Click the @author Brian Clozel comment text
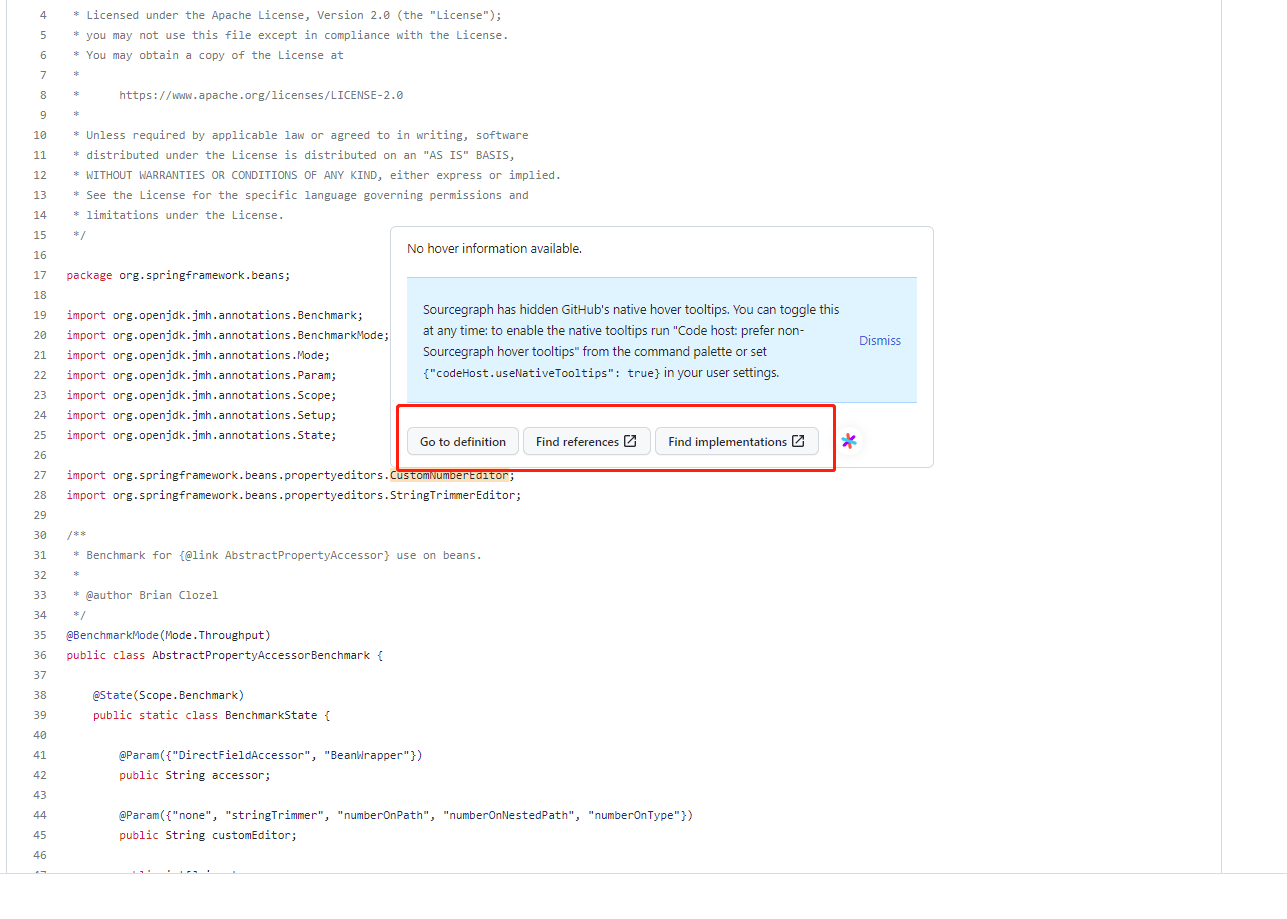 (152, 595)
